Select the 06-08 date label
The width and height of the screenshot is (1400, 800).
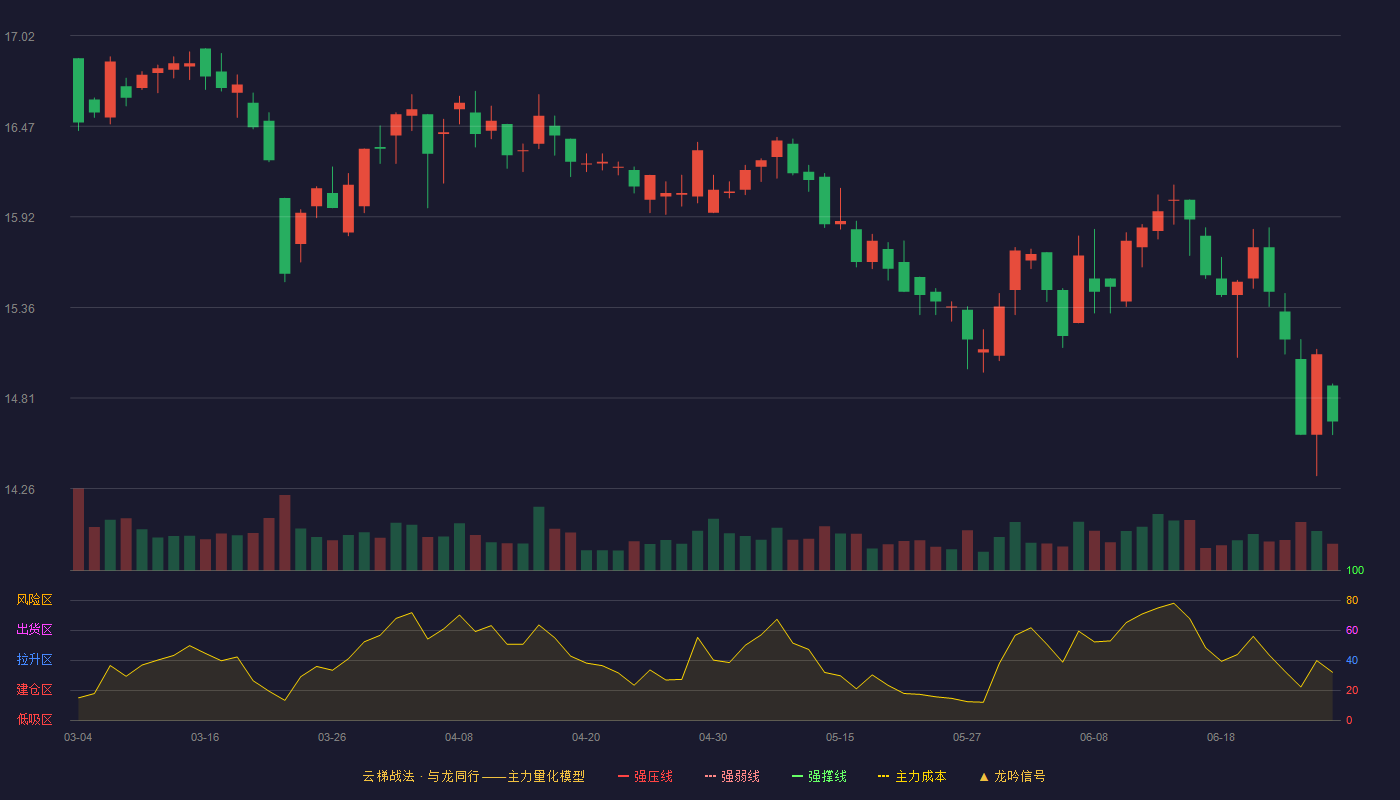1094,737
